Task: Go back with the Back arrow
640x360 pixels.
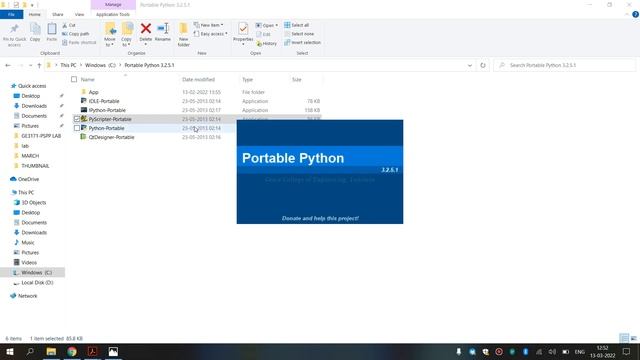Action: (x=8, y=65)
